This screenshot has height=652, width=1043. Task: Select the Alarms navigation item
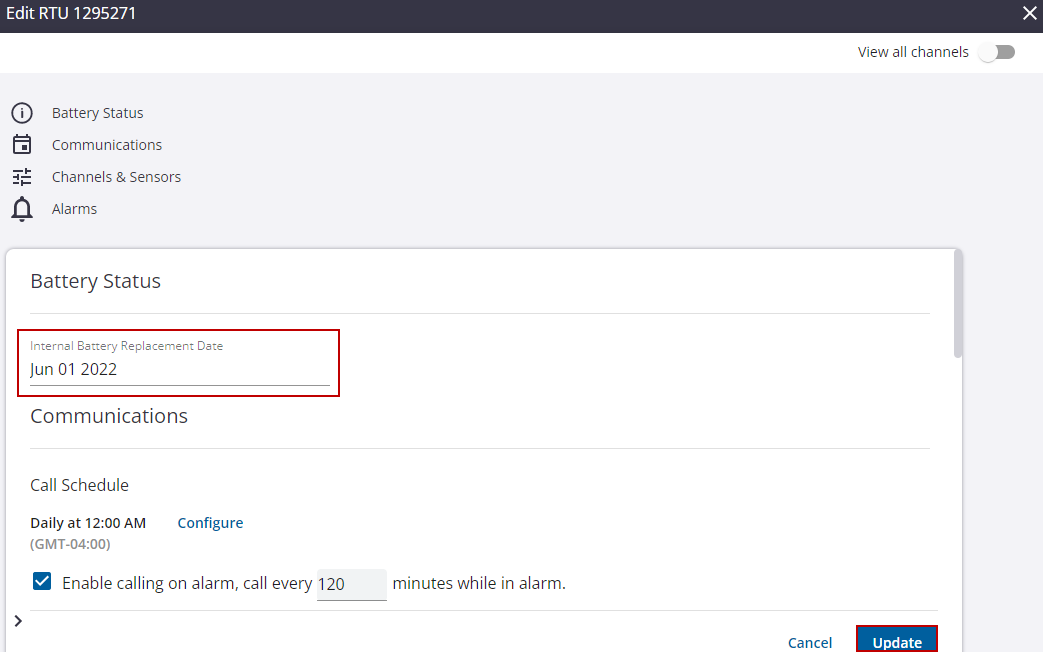[74, 209]
